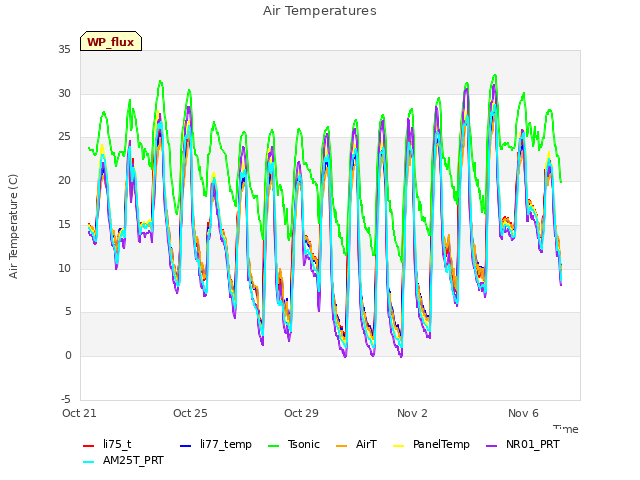Toggle NR01_PRT series in legend

pyautogui.click(x=522, y=444)
